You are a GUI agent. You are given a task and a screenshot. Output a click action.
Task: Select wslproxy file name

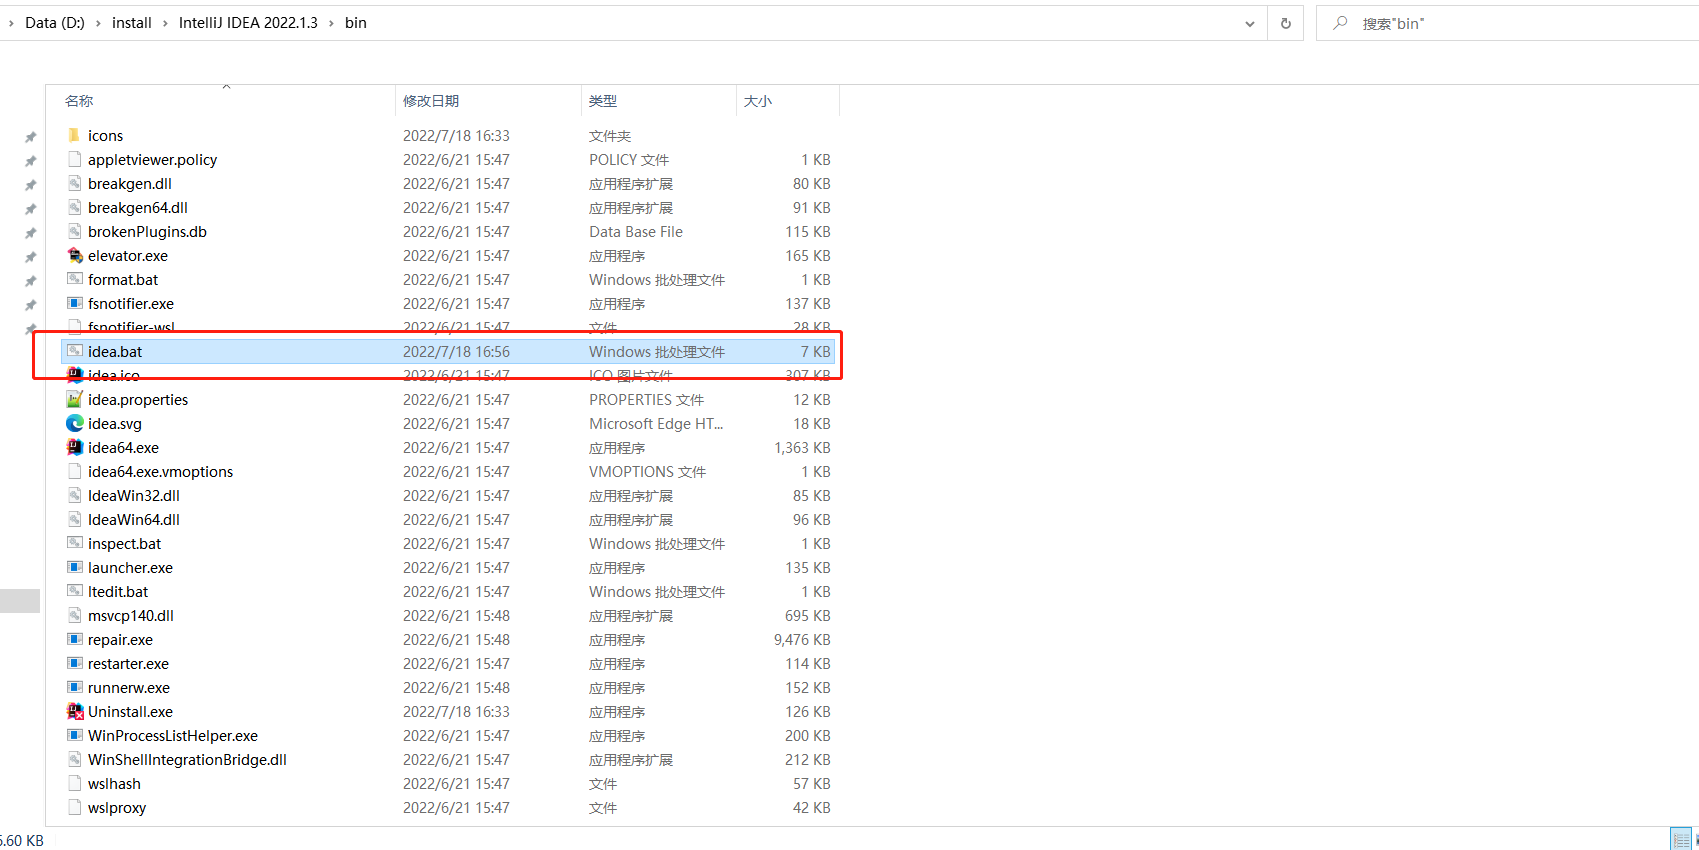pos(117,807)
